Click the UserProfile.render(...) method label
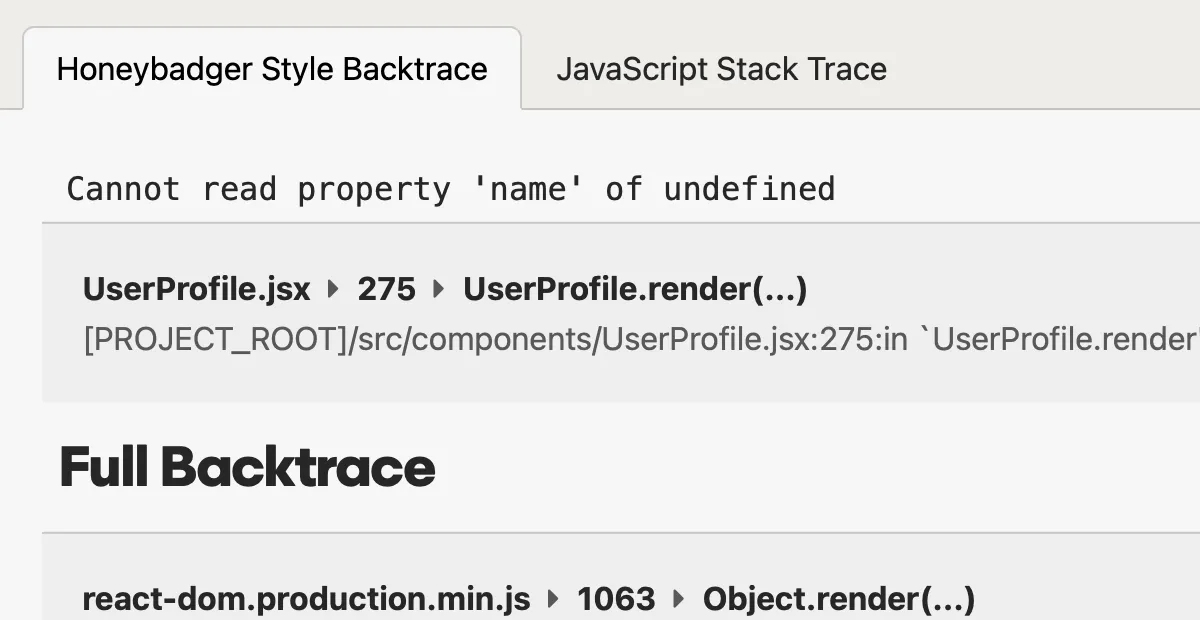 tap(636, 289)
